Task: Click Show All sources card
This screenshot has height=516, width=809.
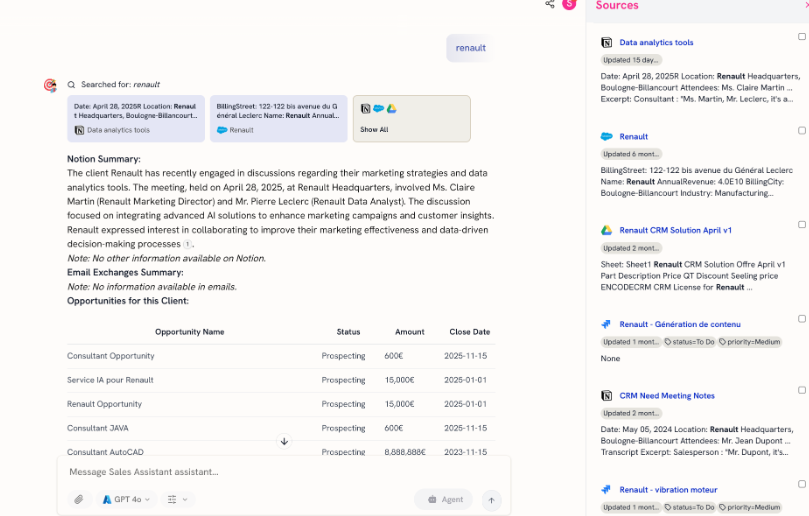Action: (411, 118)
